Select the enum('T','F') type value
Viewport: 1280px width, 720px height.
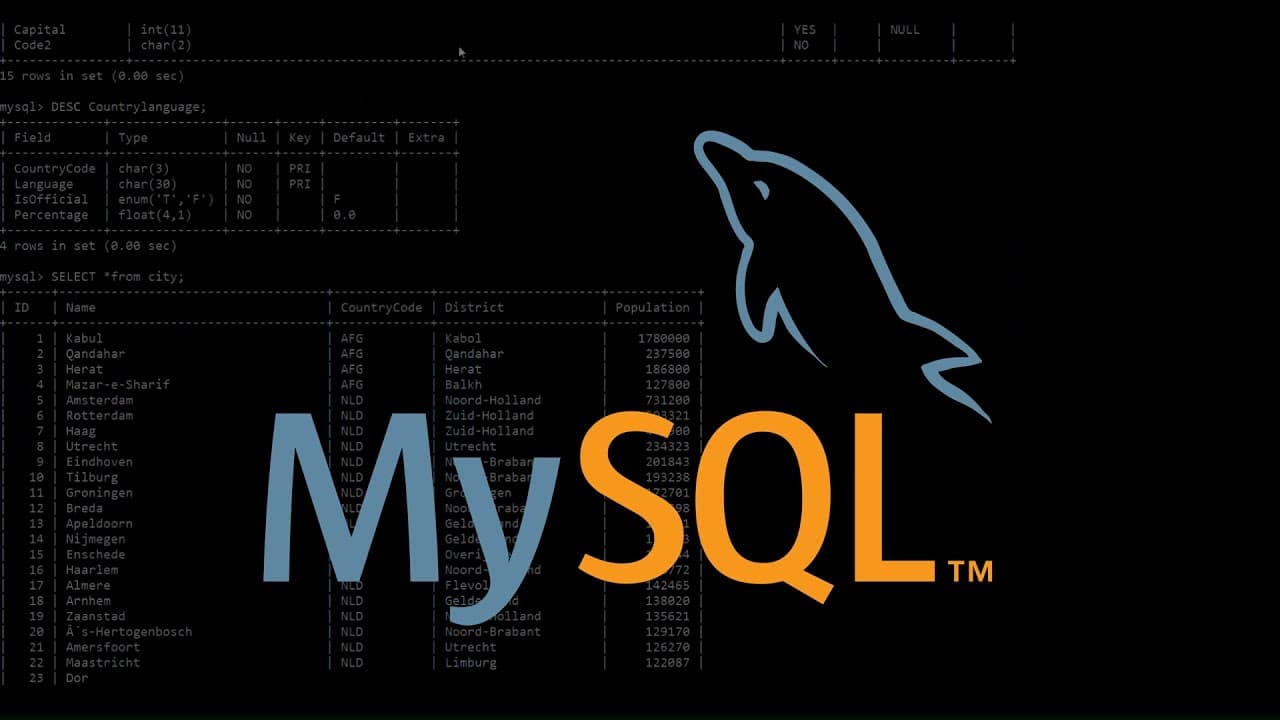click(x=166, y=199)
